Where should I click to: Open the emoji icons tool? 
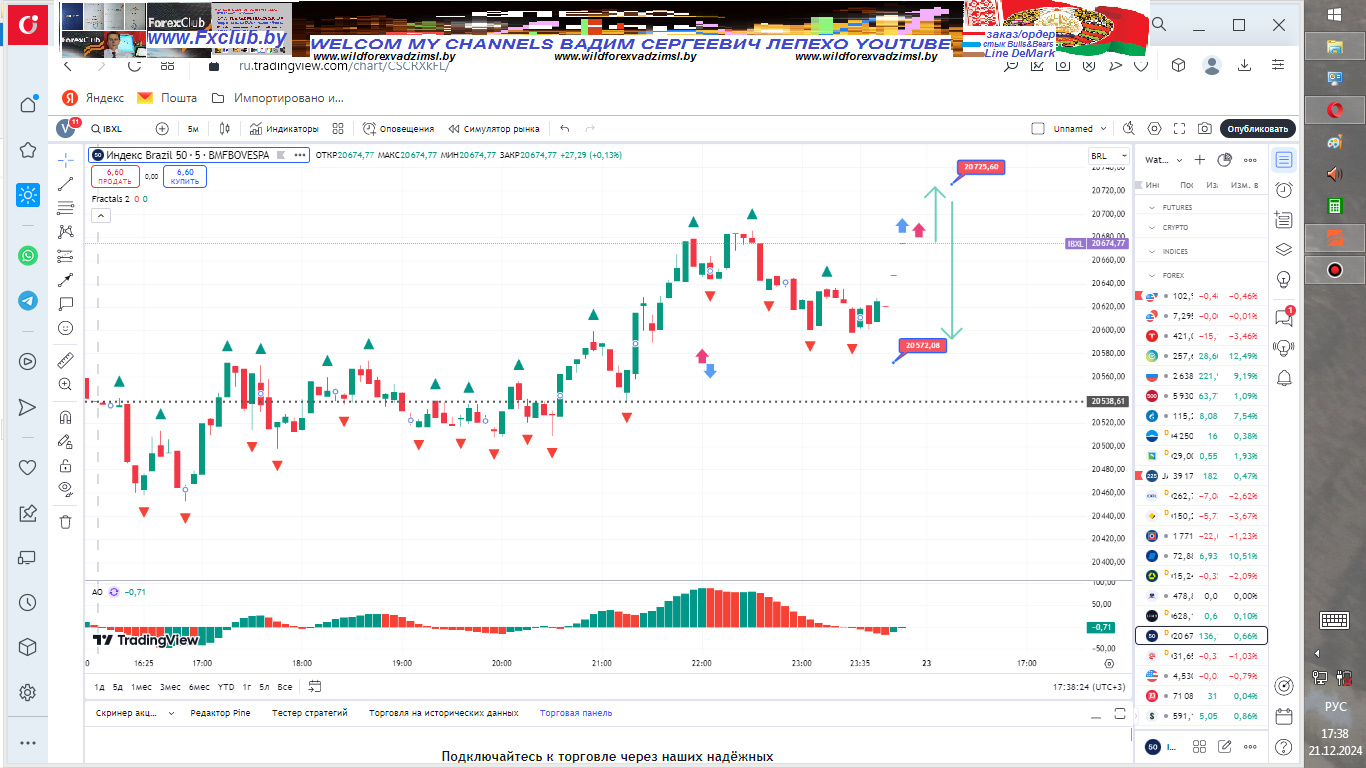coord(66,328)
